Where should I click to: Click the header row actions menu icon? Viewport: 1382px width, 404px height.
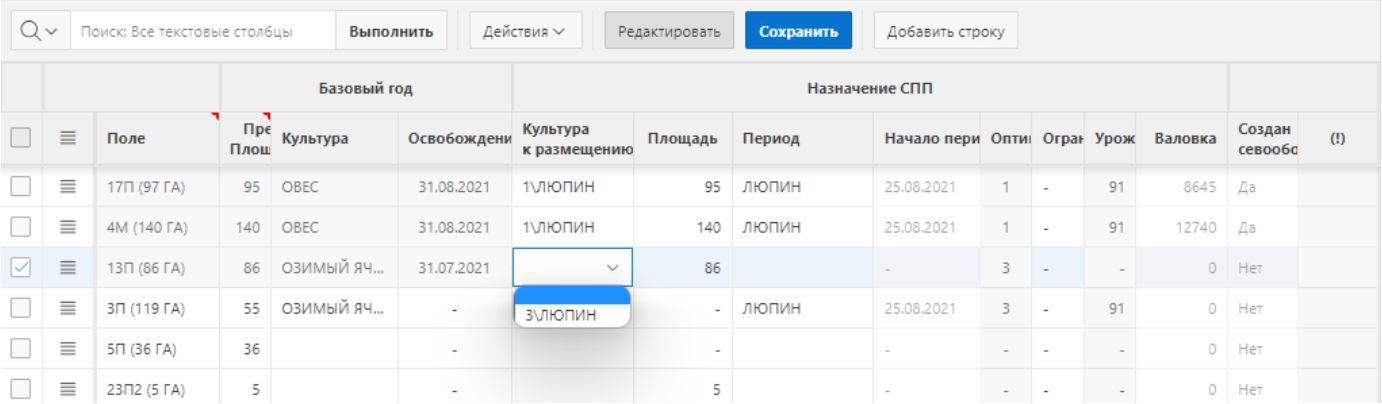[68, 139]
